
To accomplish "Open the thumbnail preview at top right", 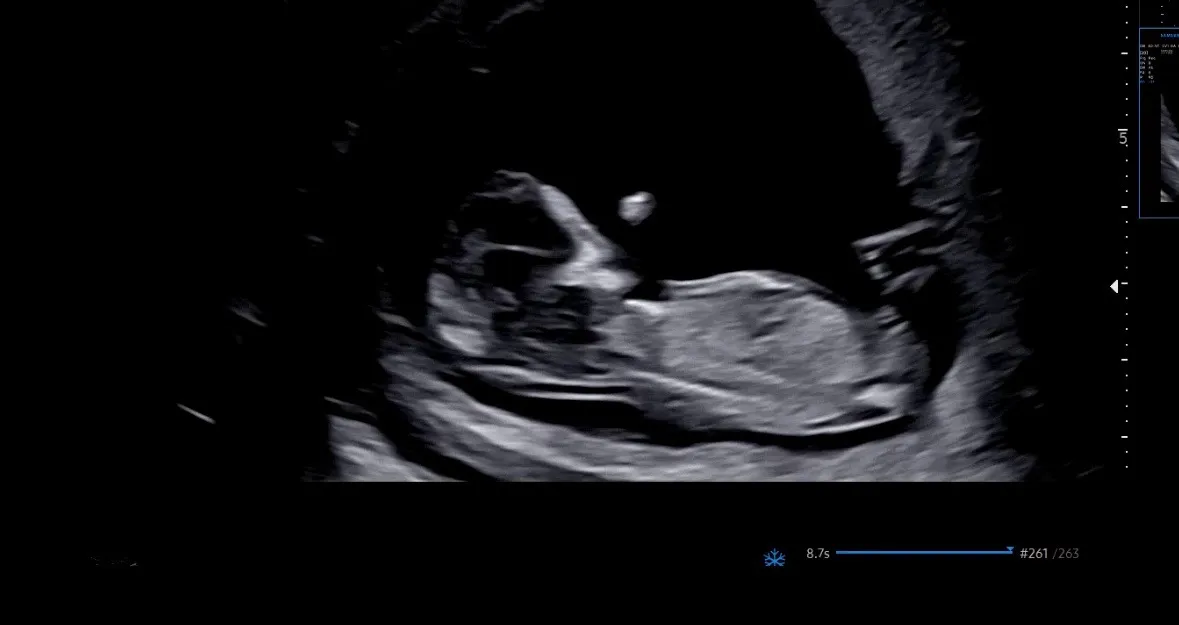I will (1159, 123).
